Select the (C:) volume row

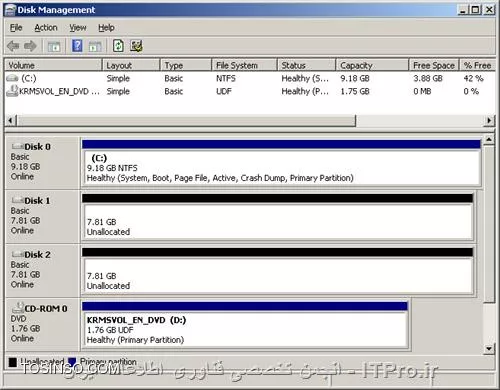click(x=250, y=78)
